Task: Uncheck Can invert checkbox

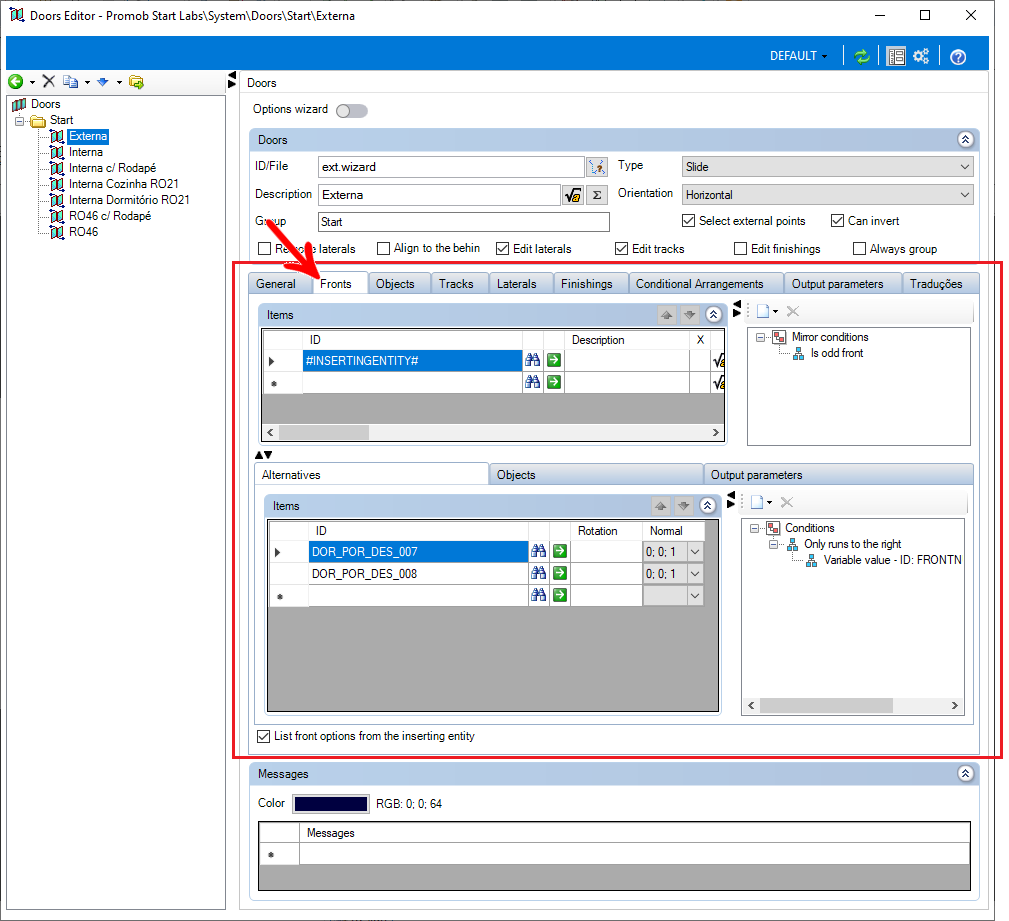Action: pos(837,221)
